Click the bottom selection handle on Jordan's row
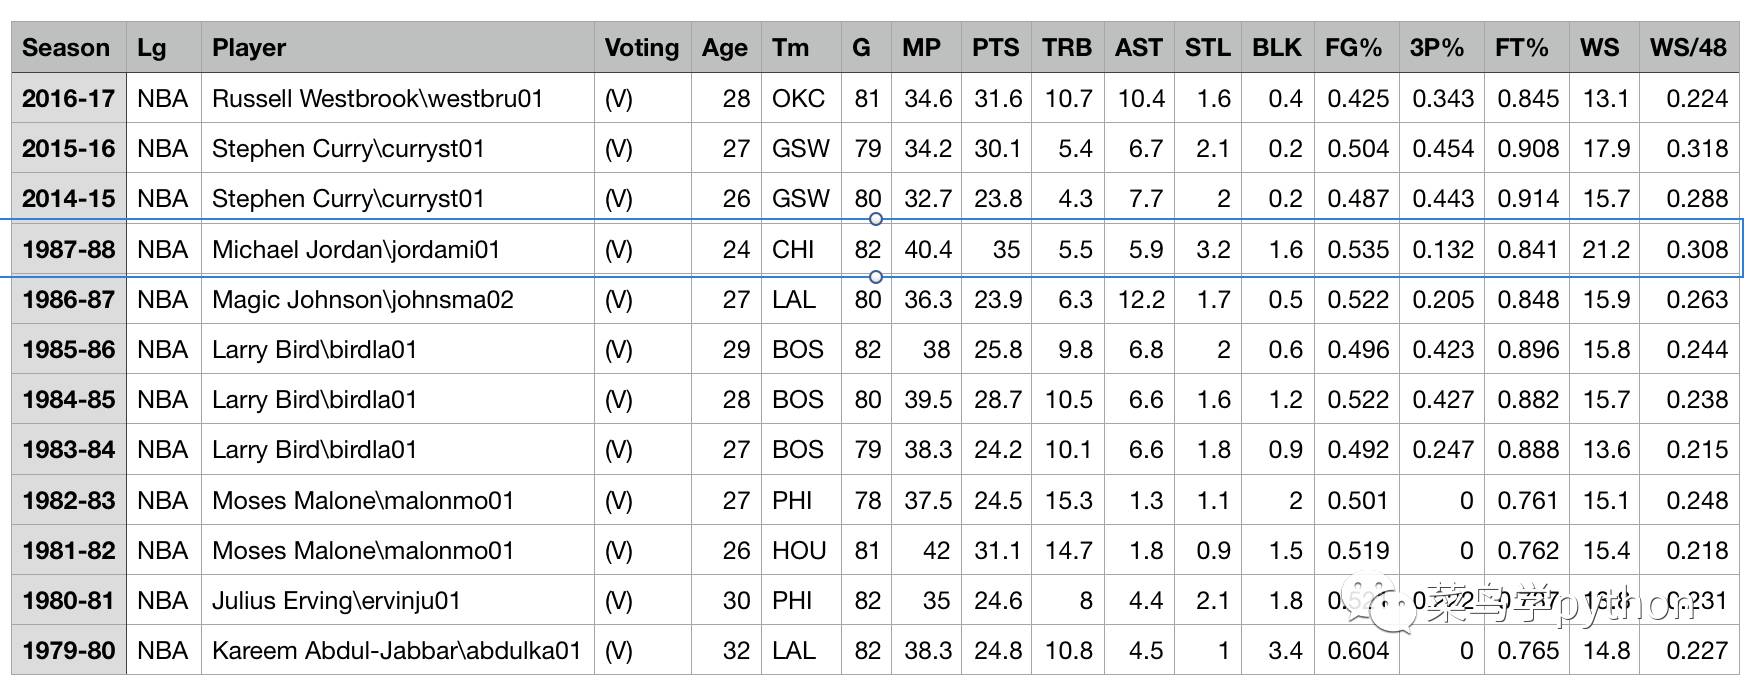The width and height of the screenshot is (1754, 686). (x=876, y=276)
